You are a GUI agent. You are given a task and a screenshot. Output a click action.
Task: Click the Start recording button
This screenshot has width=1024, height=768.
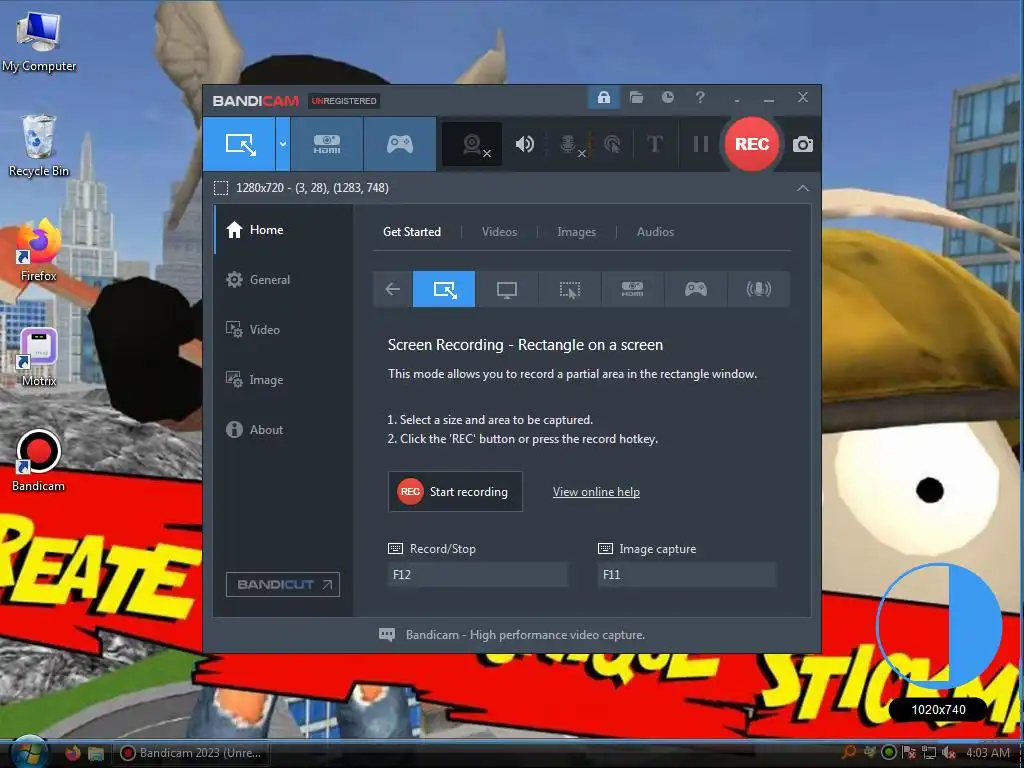click(455, 492)
